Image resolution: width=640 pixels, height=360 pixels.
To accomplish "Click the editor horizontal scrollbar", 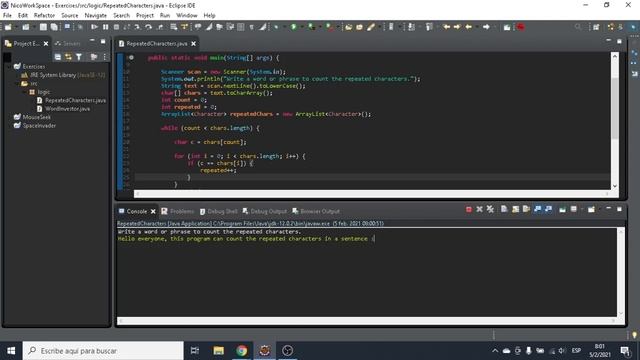I will 371,194.
